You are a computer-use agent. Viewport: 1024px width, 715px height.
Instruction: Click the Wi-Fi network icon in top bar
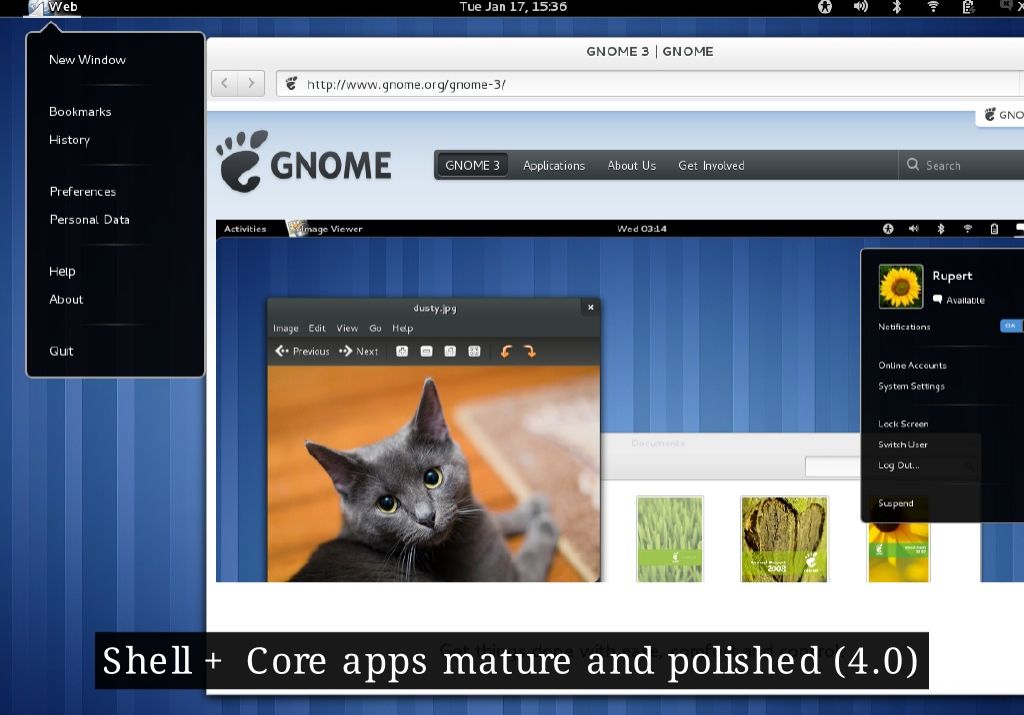click(x=933, y=7)
